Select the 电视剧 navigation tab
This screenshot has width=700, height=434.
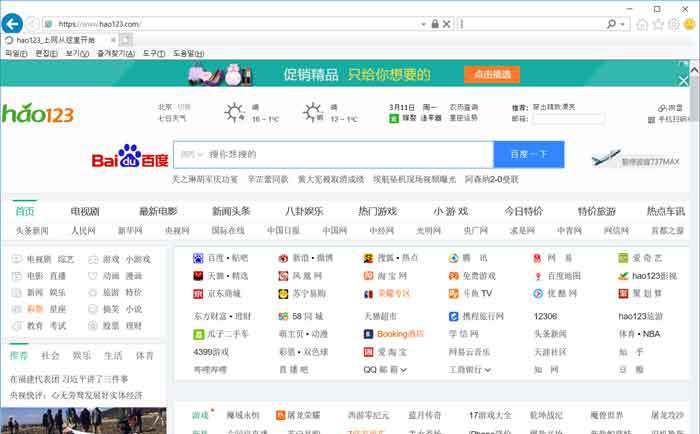click(85, 211)
